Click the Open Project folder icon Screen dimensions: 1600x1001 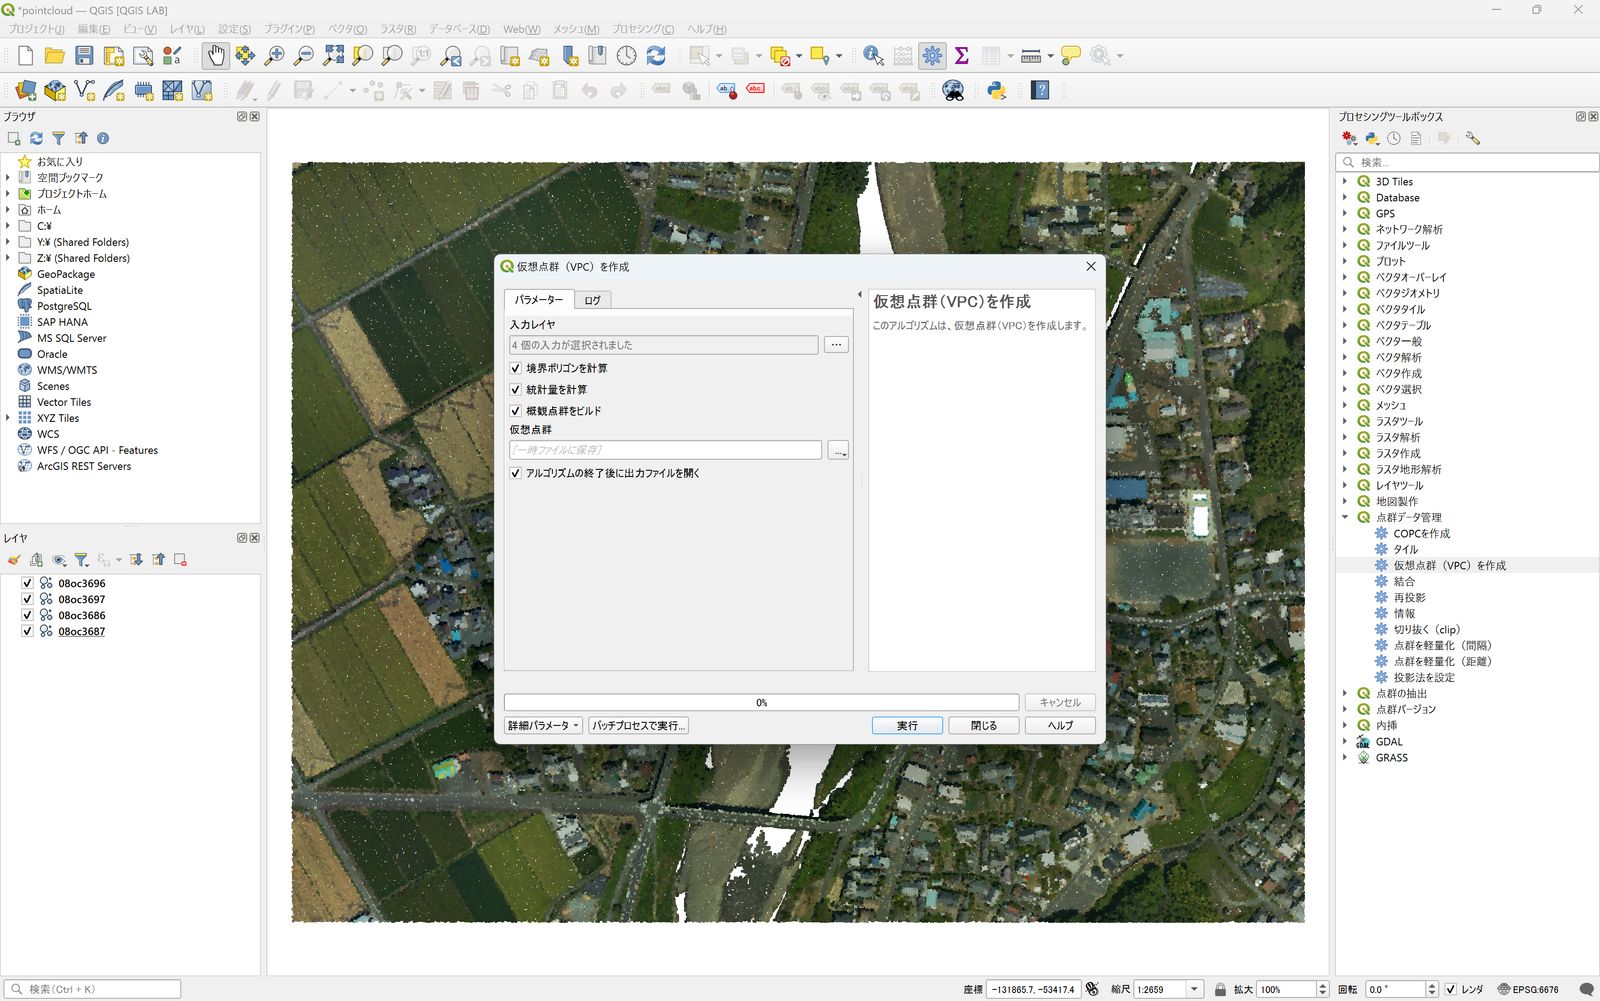click(x=55, y=56)
